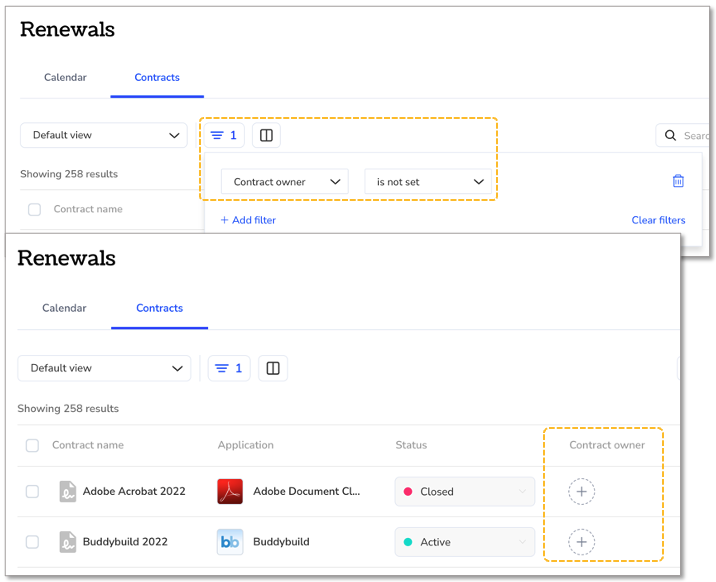The width and height of the screenshot is (716, 582).
Task: Open Default view dropdown in upper window
Action: pos(104,135)
